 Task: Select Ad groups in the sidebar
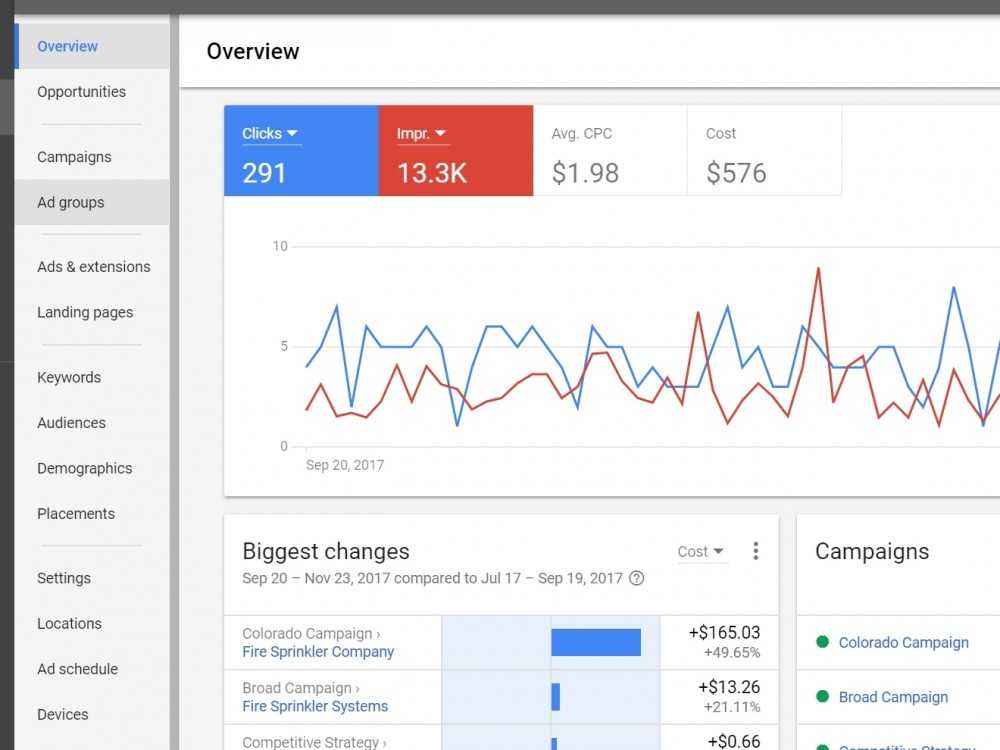coord(70,202)
